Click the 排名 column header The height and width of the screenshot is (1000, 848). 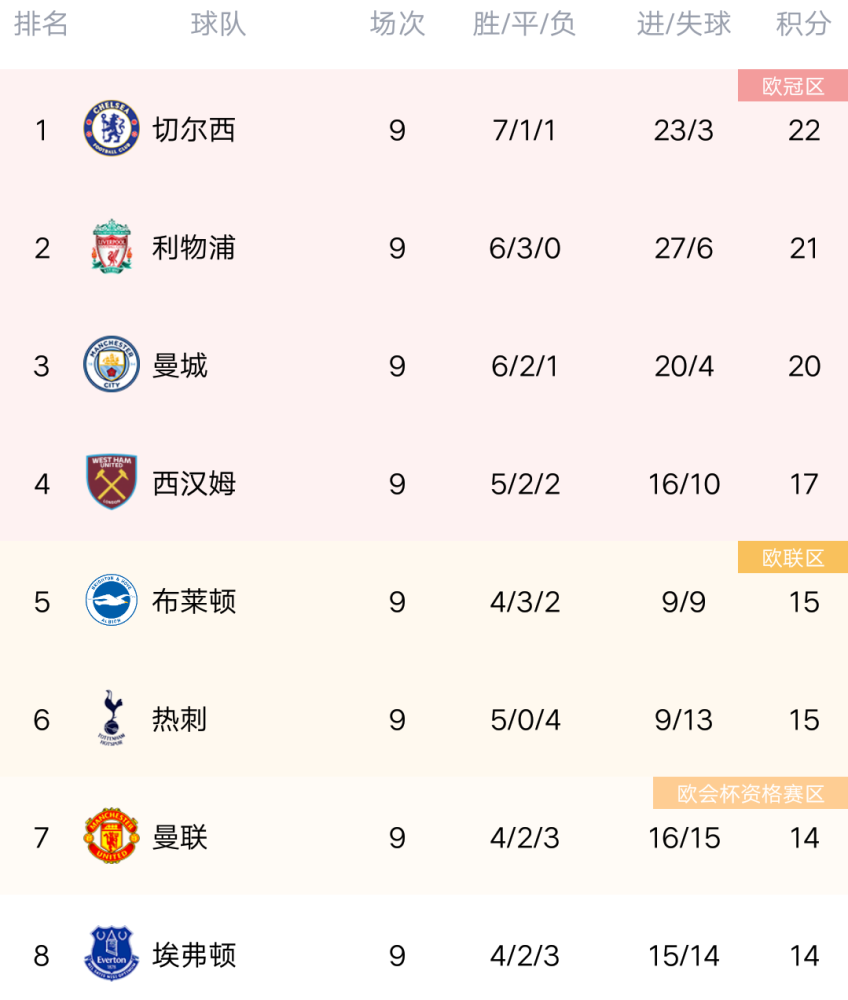tap(41, 24)
